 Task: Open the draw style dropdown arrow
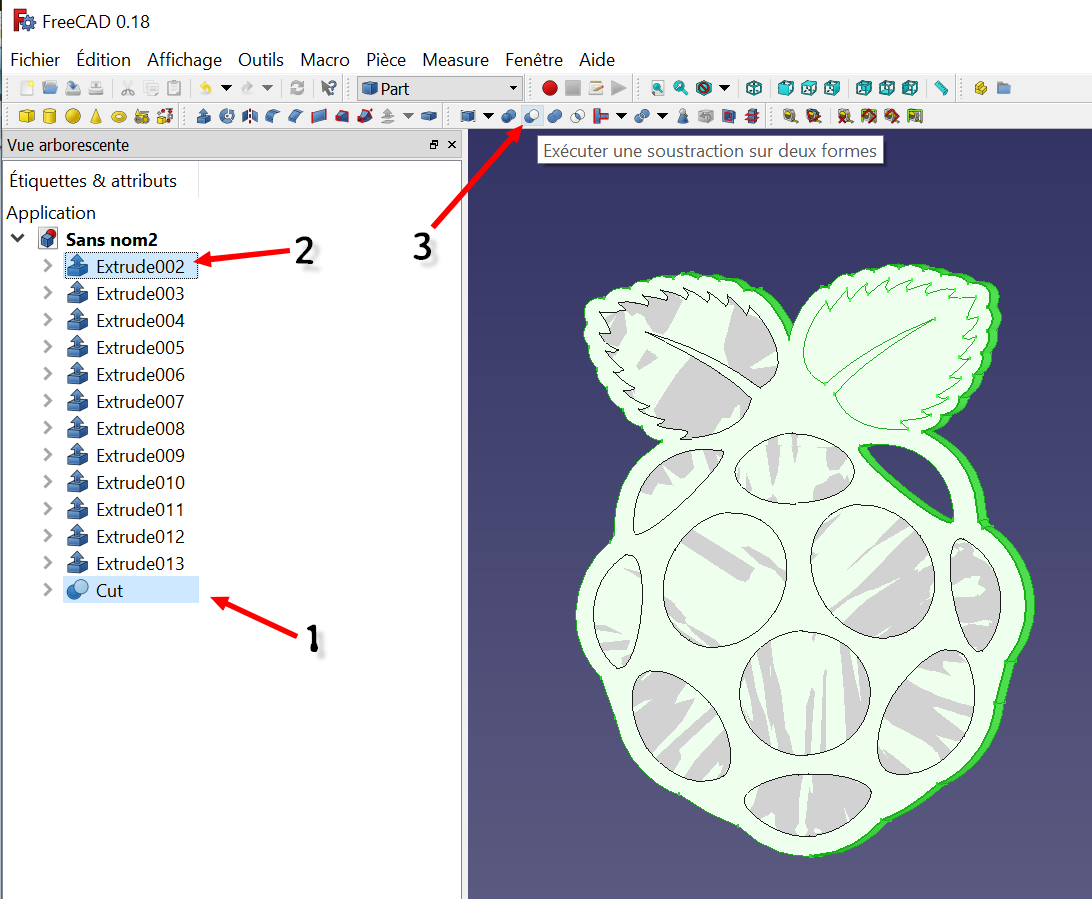point(724,88)
